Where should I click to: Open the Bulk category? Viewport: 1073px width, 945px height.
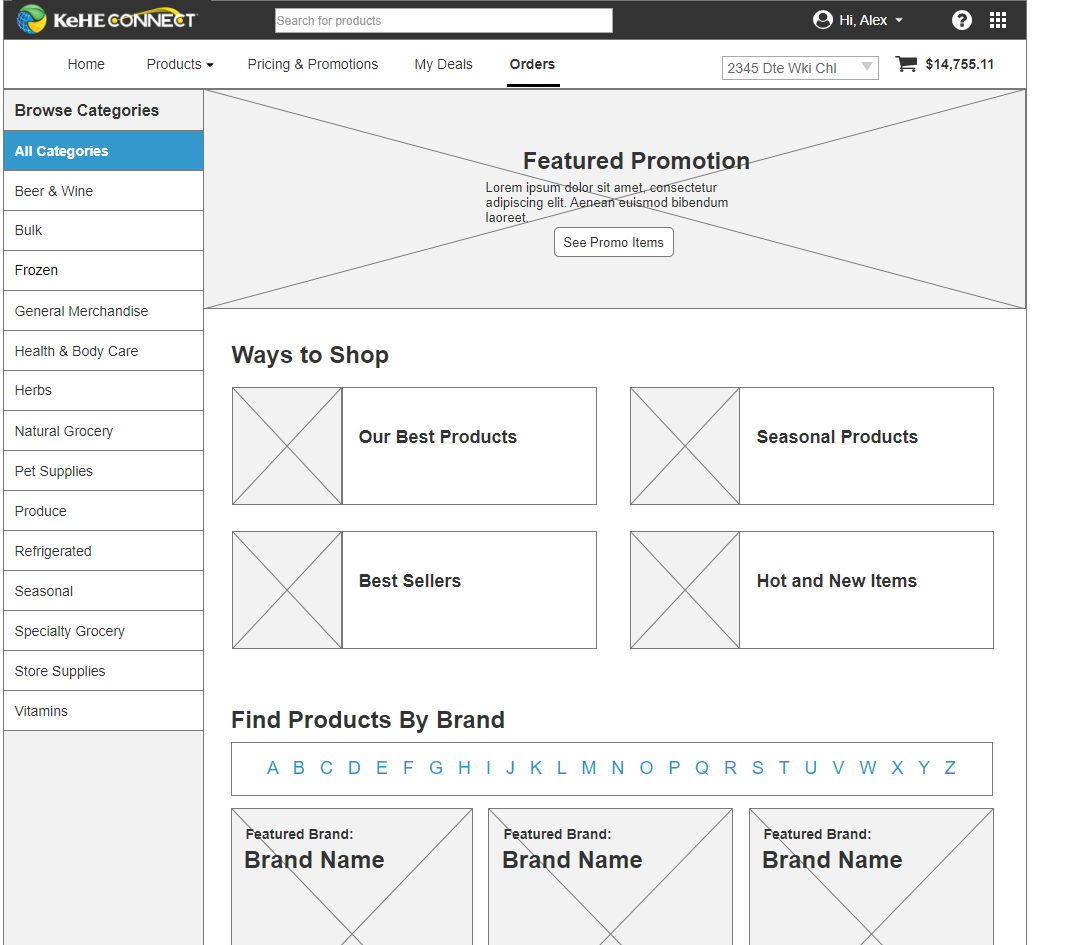pos(103,231)
